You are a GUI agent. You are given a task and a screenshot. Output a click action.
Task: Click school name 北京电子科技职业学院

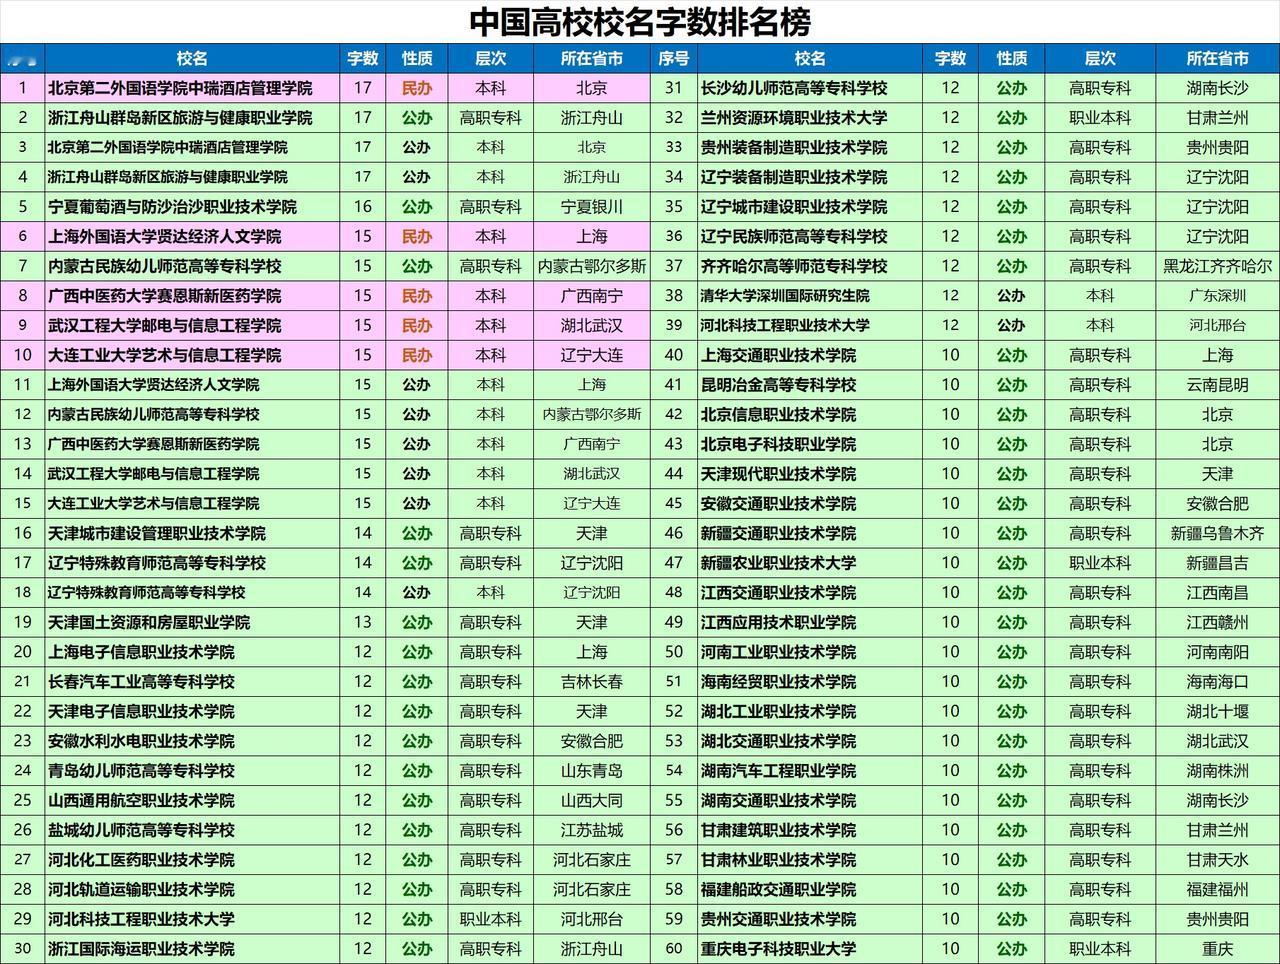point(778,444)
